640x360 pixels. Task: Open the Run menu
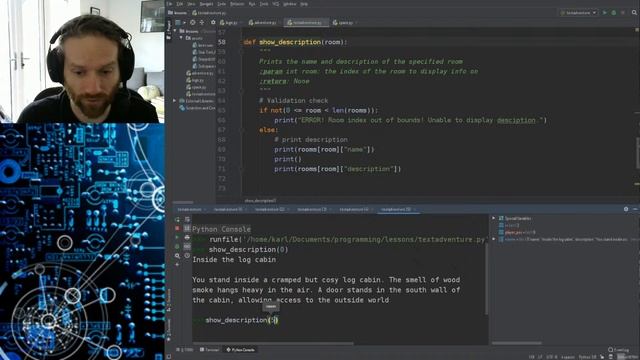pyautogui.click(x=252, y=4)
